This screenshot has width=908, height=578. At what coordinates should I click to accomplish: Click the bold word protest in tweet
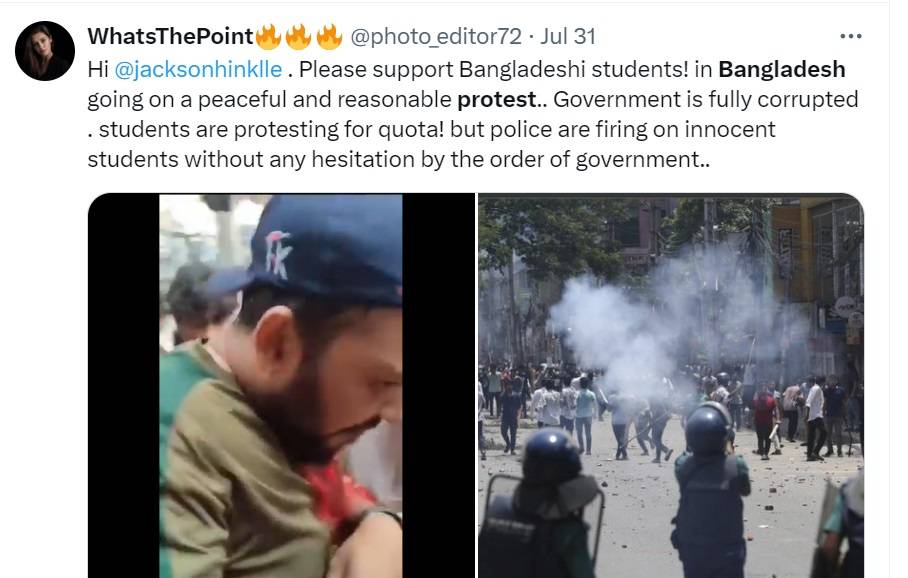[x=497, y=100]
